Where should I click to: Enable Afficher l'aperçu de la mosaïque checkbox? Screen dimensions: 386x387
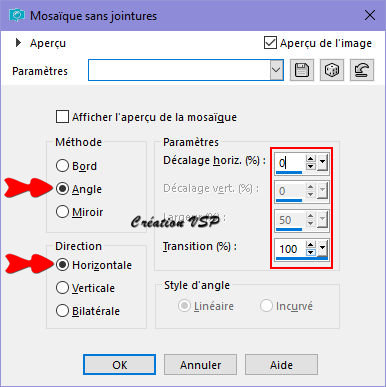pyautogui.click(x=62, y=117)
